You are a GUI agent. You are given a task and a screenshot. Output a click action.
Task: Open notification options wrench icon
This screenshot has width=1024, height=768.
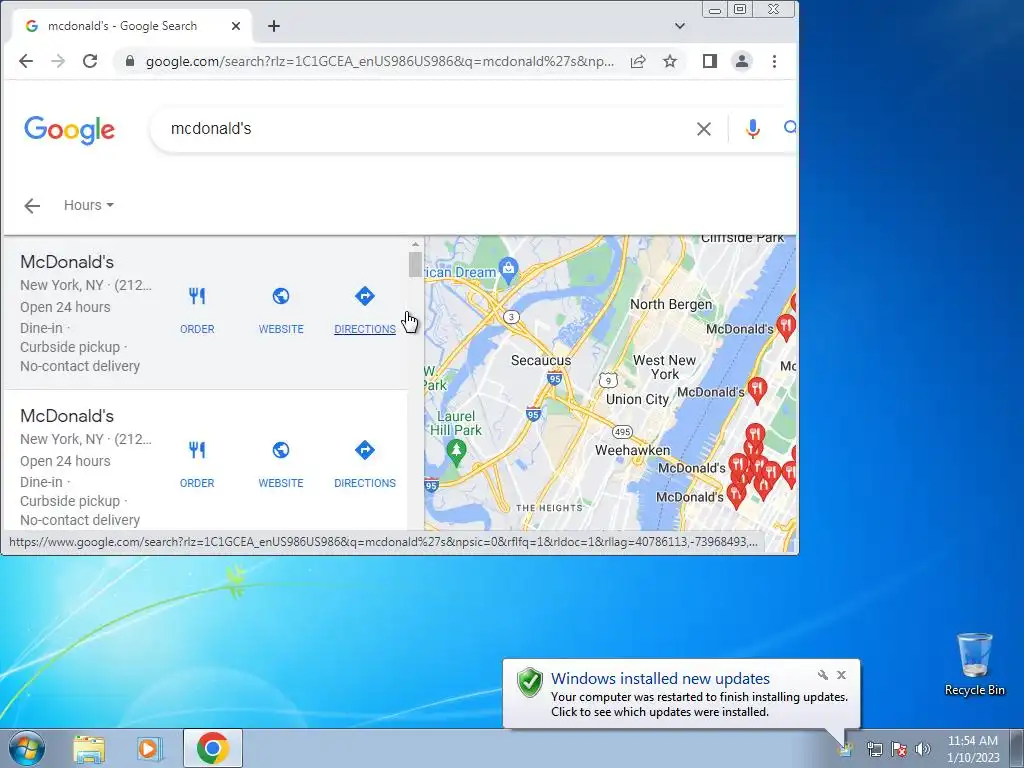pyautogui.click(x=823, y=675)
